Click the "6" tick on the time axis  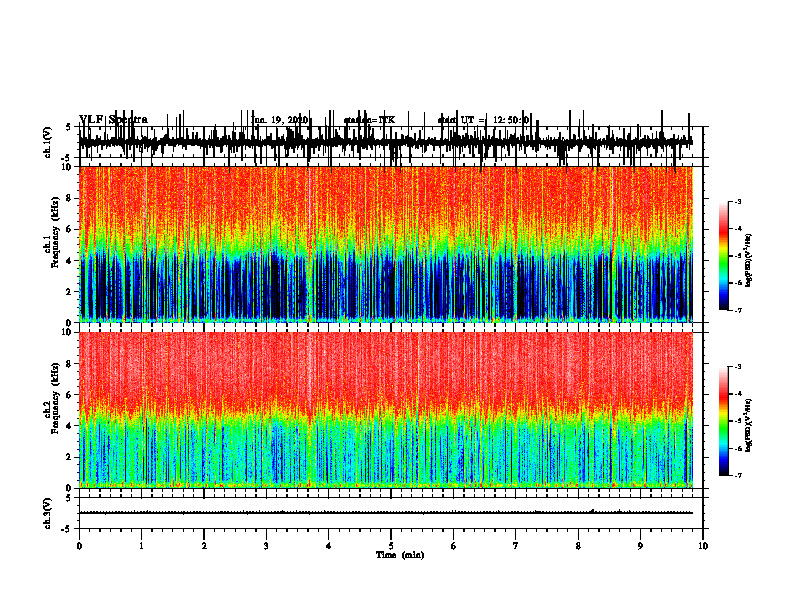tap(454, 546)
